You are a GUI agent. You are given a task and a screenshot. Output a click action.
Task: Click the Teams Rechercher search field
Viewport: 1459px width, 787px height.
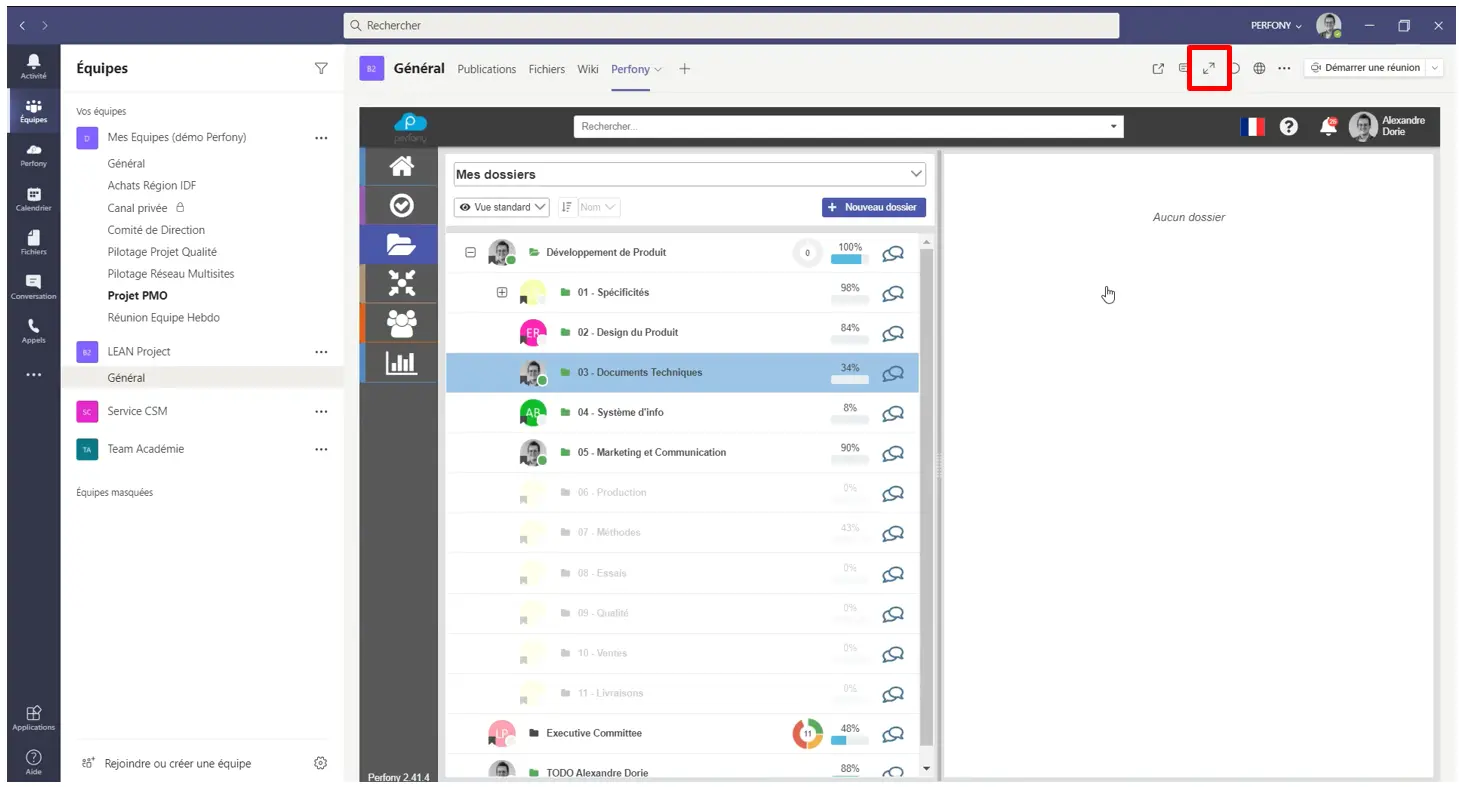pyautogui.click(x=730, y=25)
